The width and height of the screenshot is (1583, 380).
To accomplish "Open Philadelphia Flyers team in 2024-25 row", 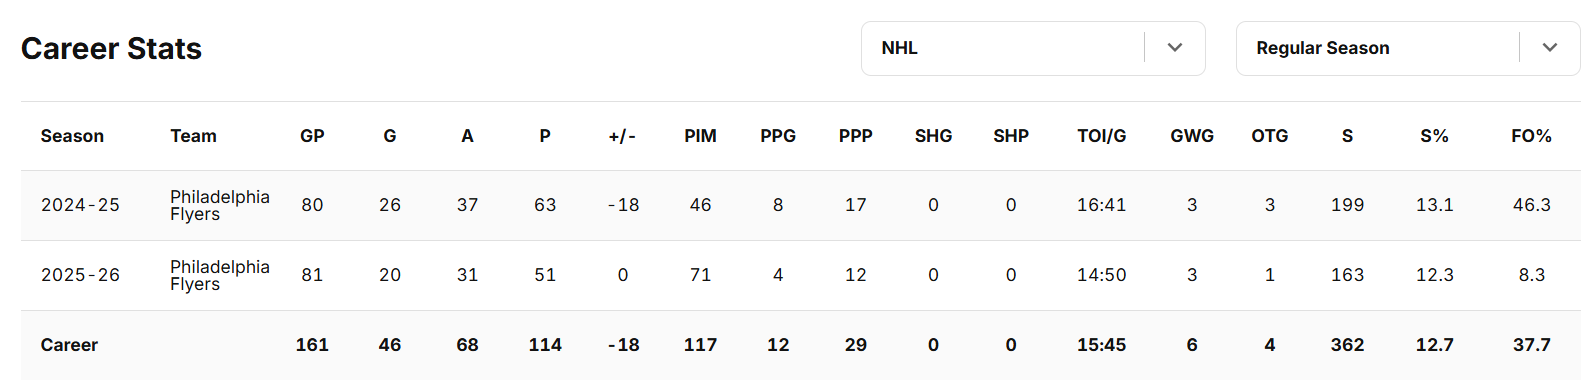I will click(220, 205).
